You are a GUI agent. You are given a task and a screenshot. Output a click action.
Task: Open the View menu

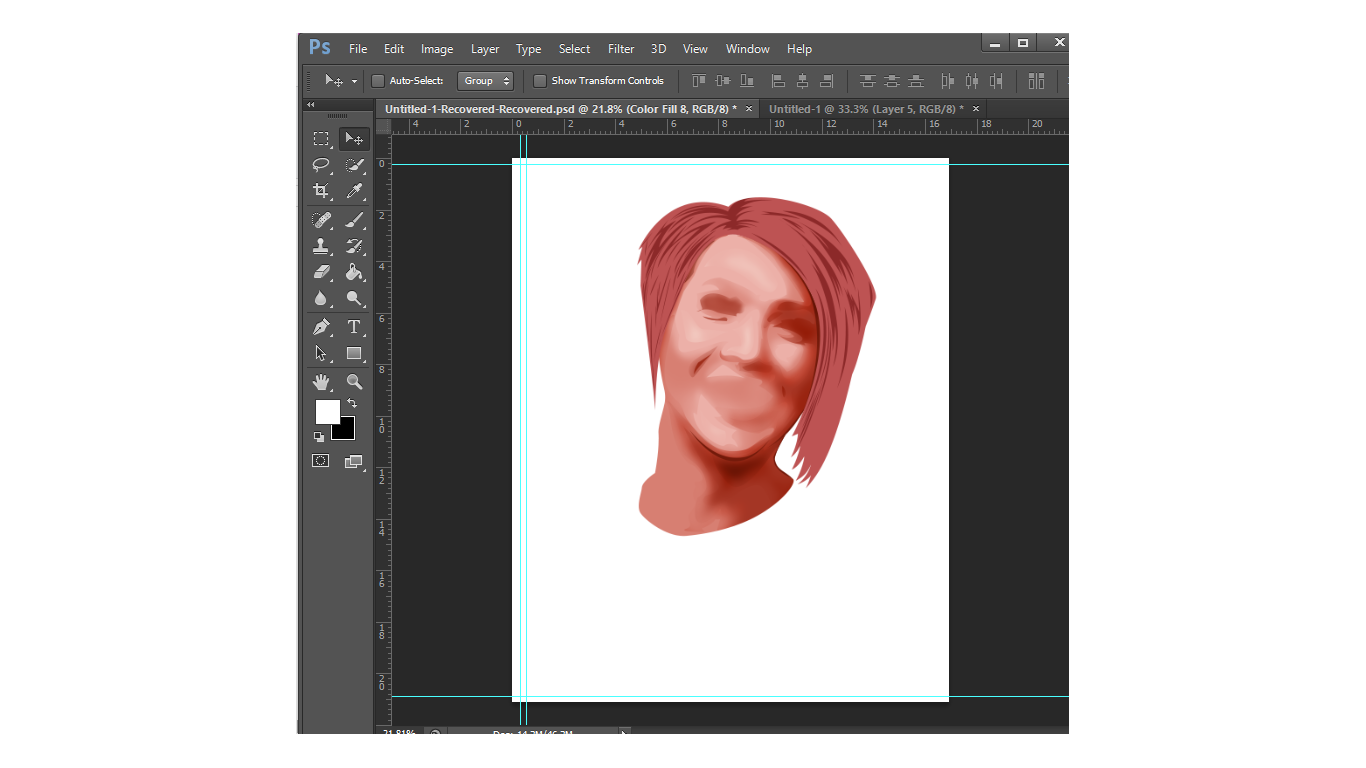click(695, 49)
